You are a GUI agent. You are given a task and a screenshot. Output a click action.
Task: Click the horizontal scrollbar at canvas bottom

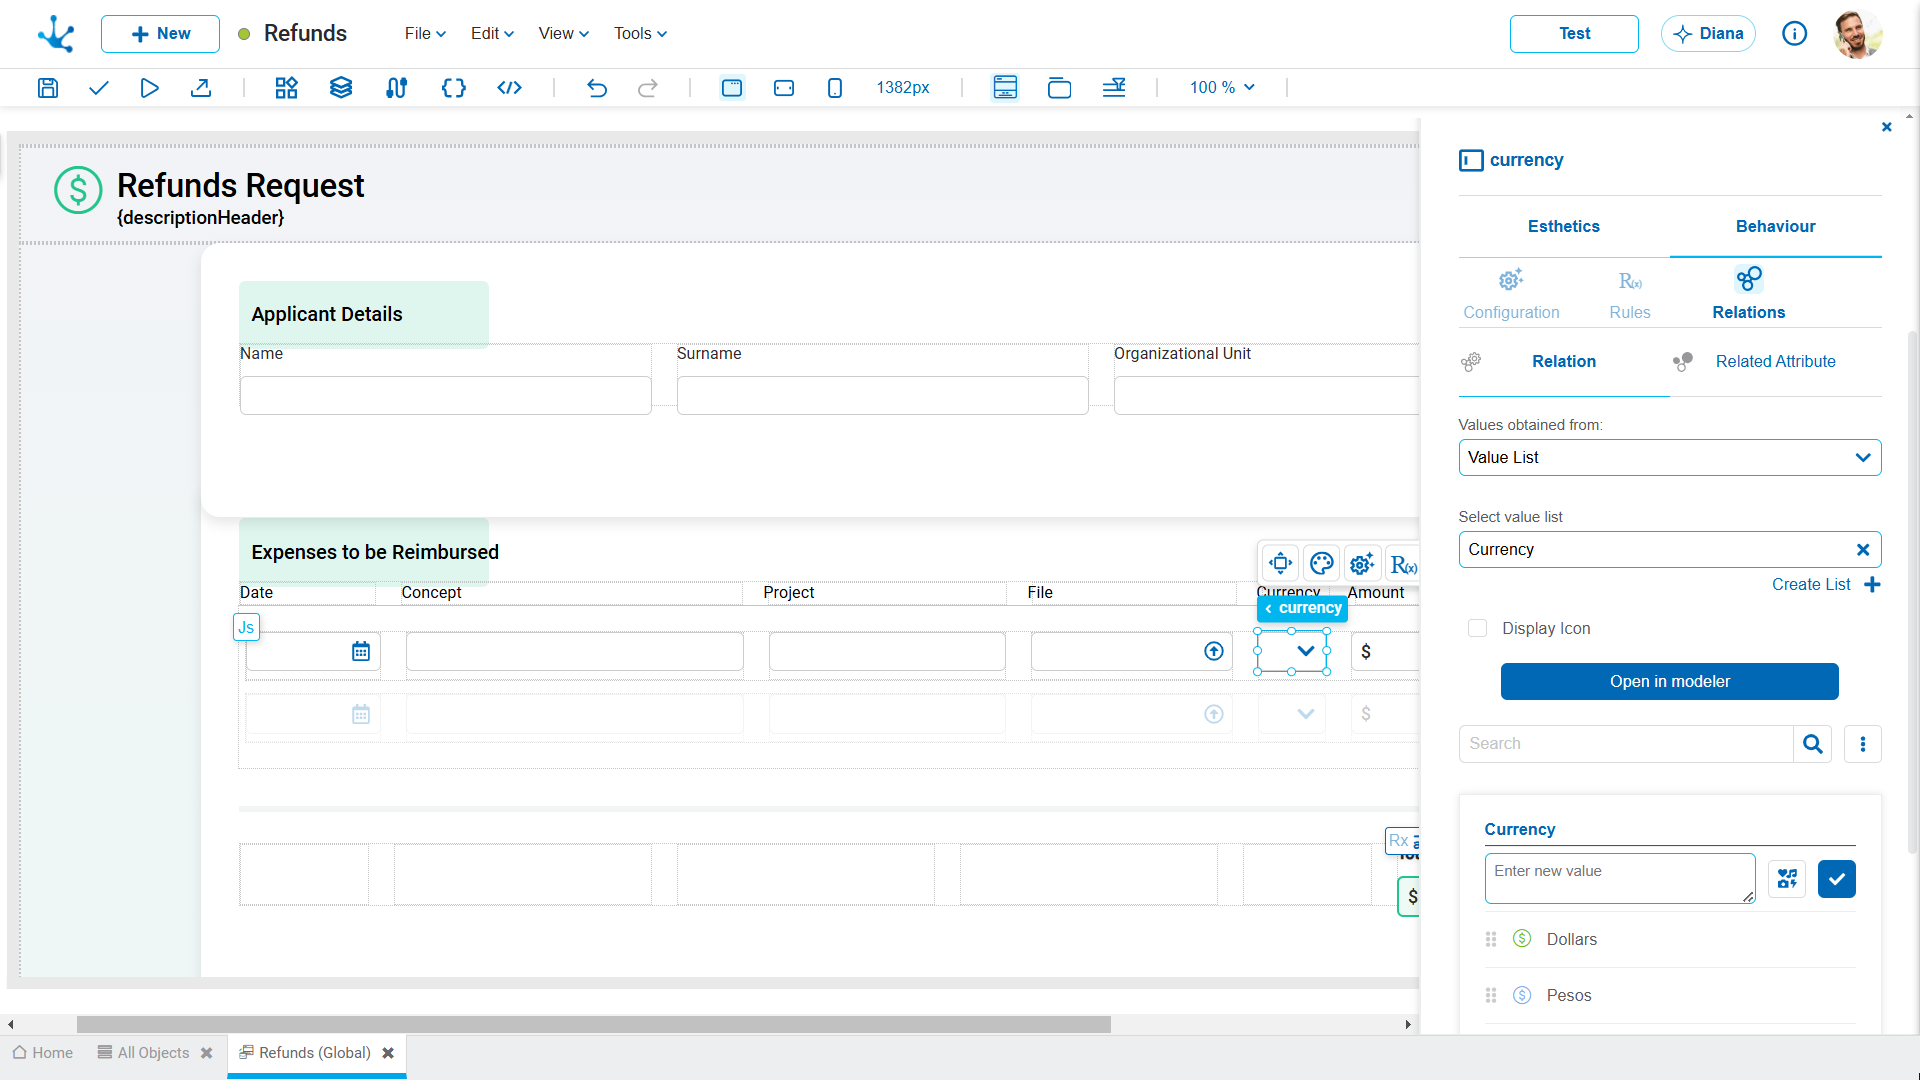click(594, 1025)
